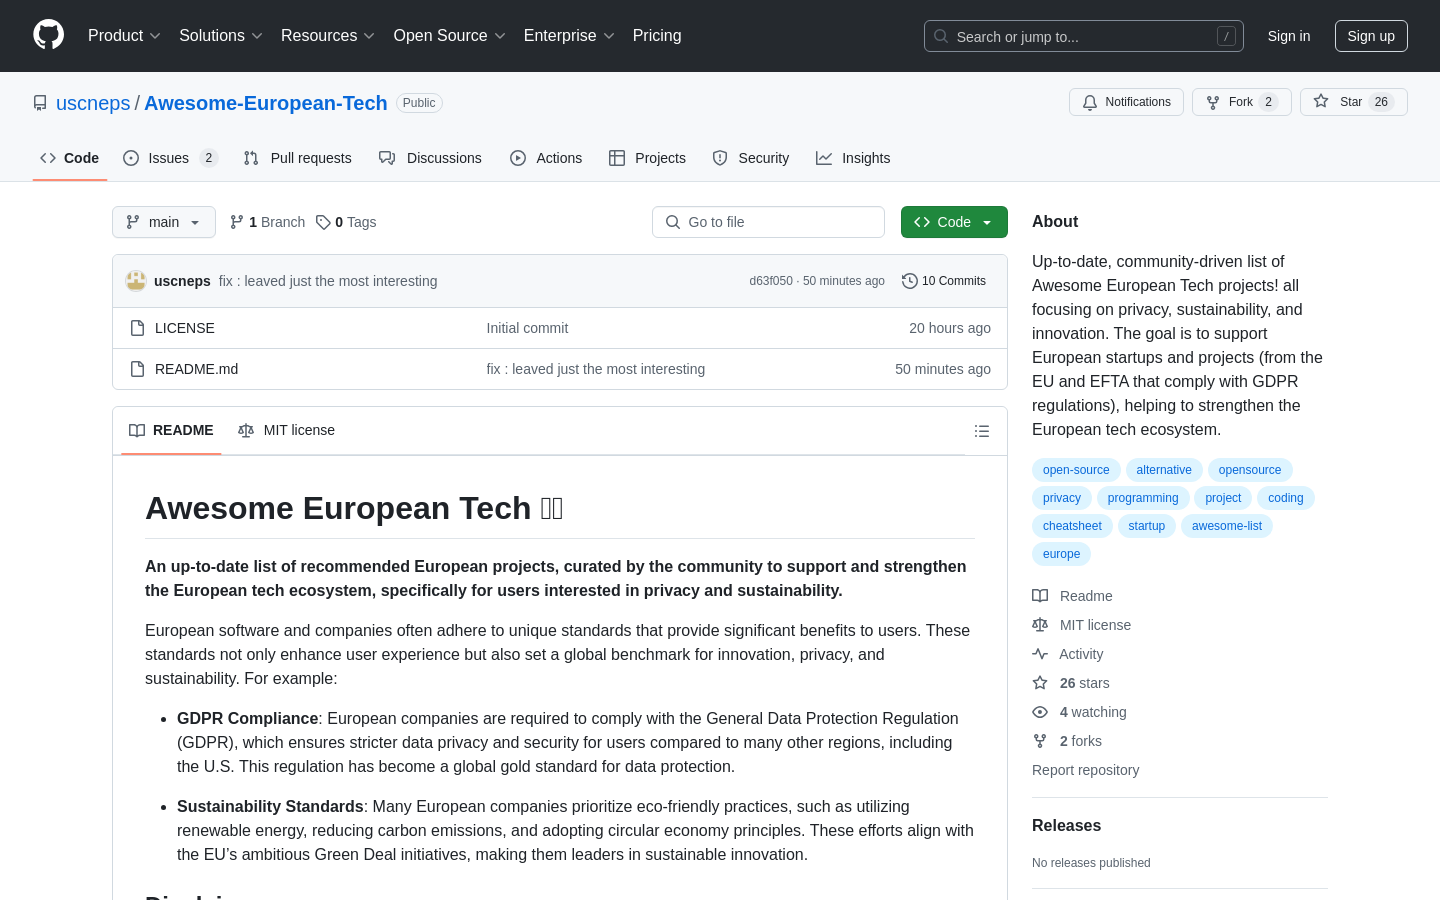Expand the Product menu
Screen dimensions: 1440x900
(124, 36)
